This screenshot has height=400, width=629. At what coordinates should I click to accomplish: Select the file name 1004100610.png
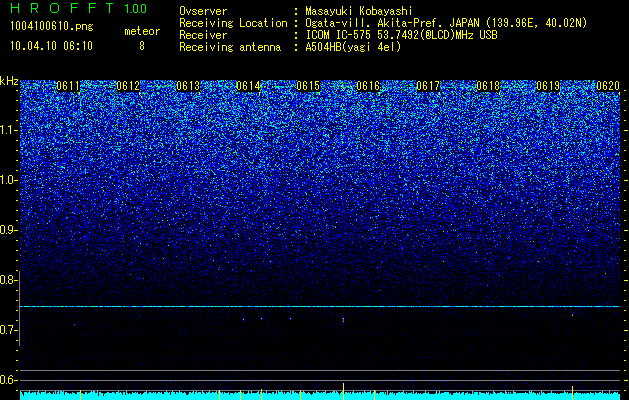52,27
